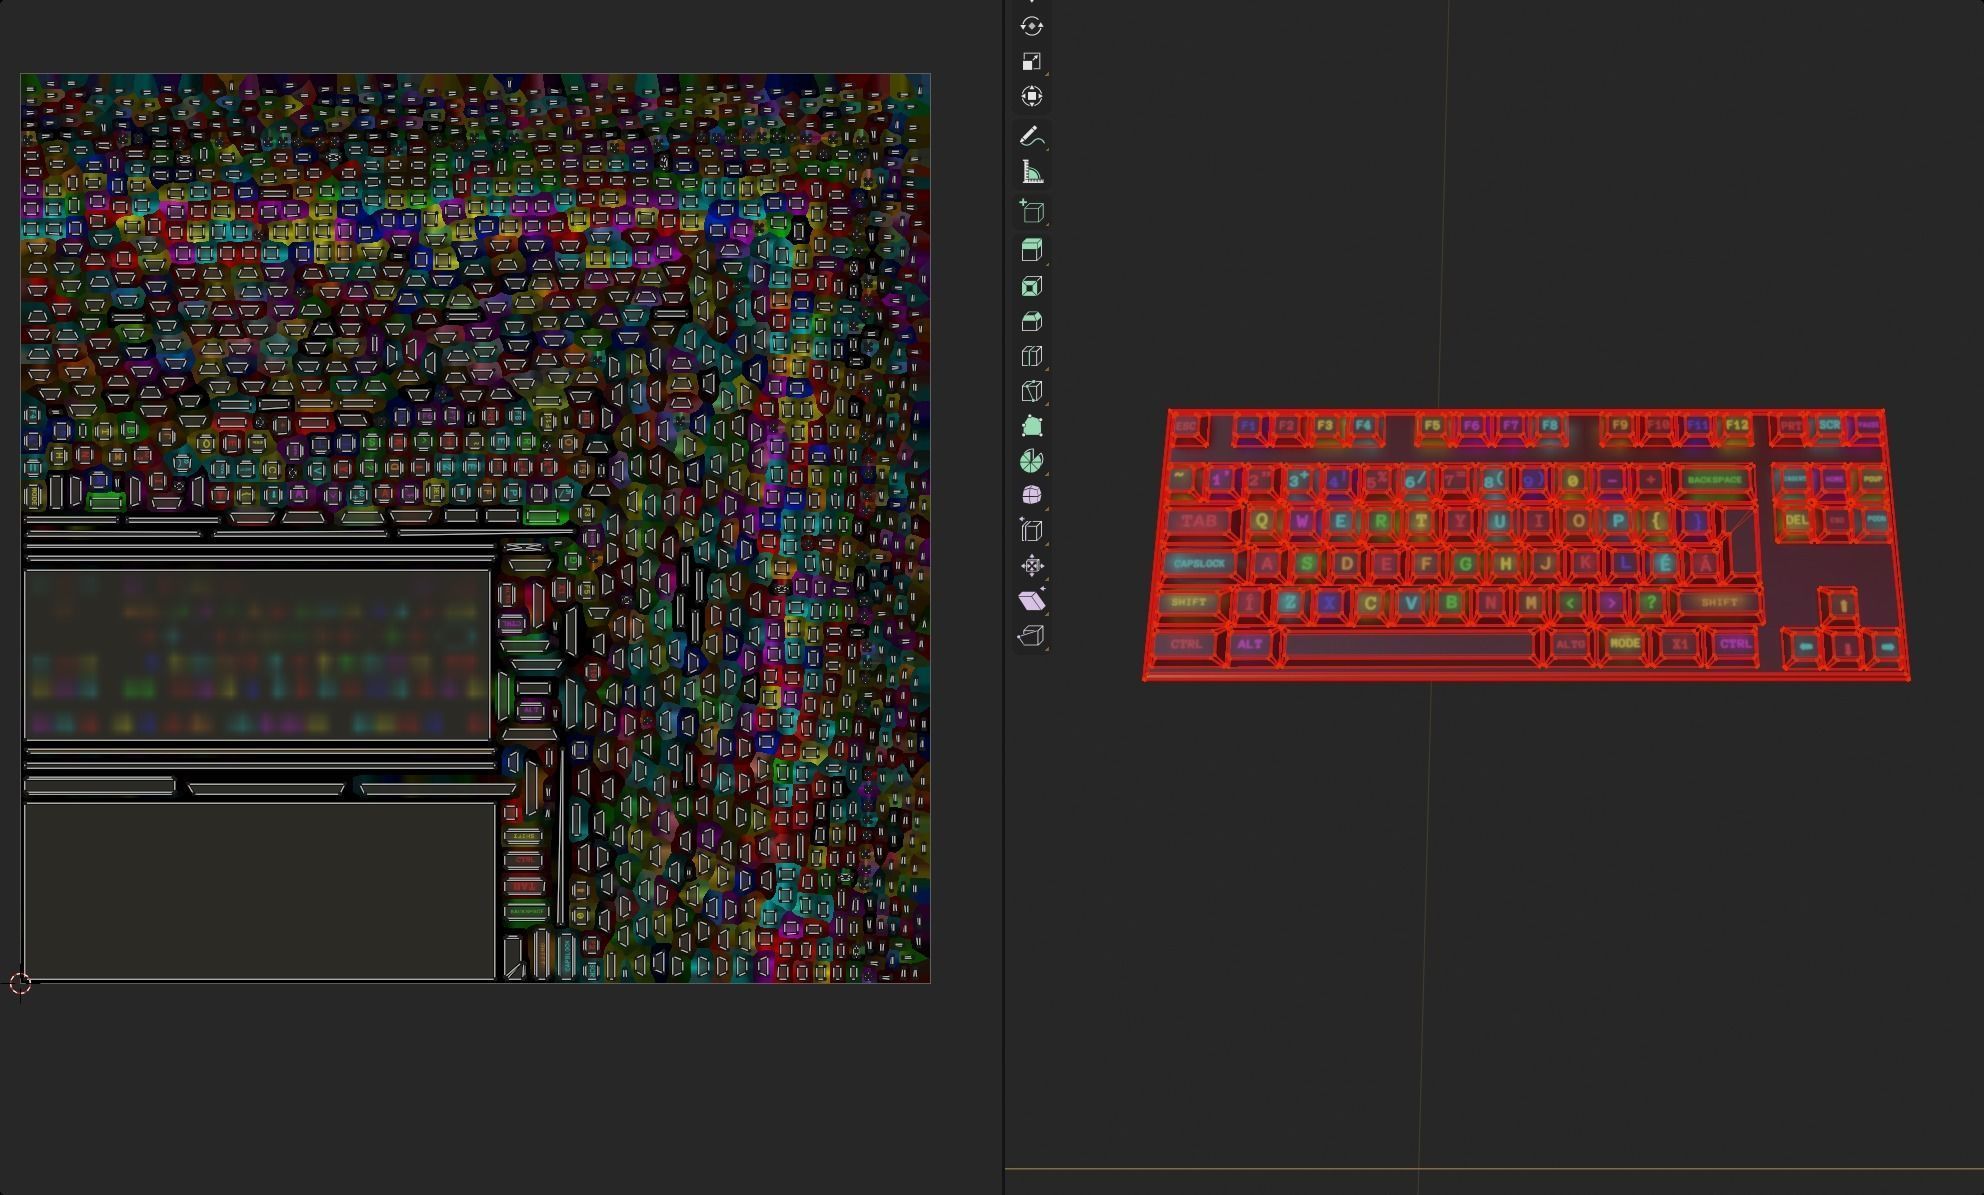Select the Shrink/Fatten tool
The width and height of the screenshot is (1984, 1195).
click(1031, 566)
